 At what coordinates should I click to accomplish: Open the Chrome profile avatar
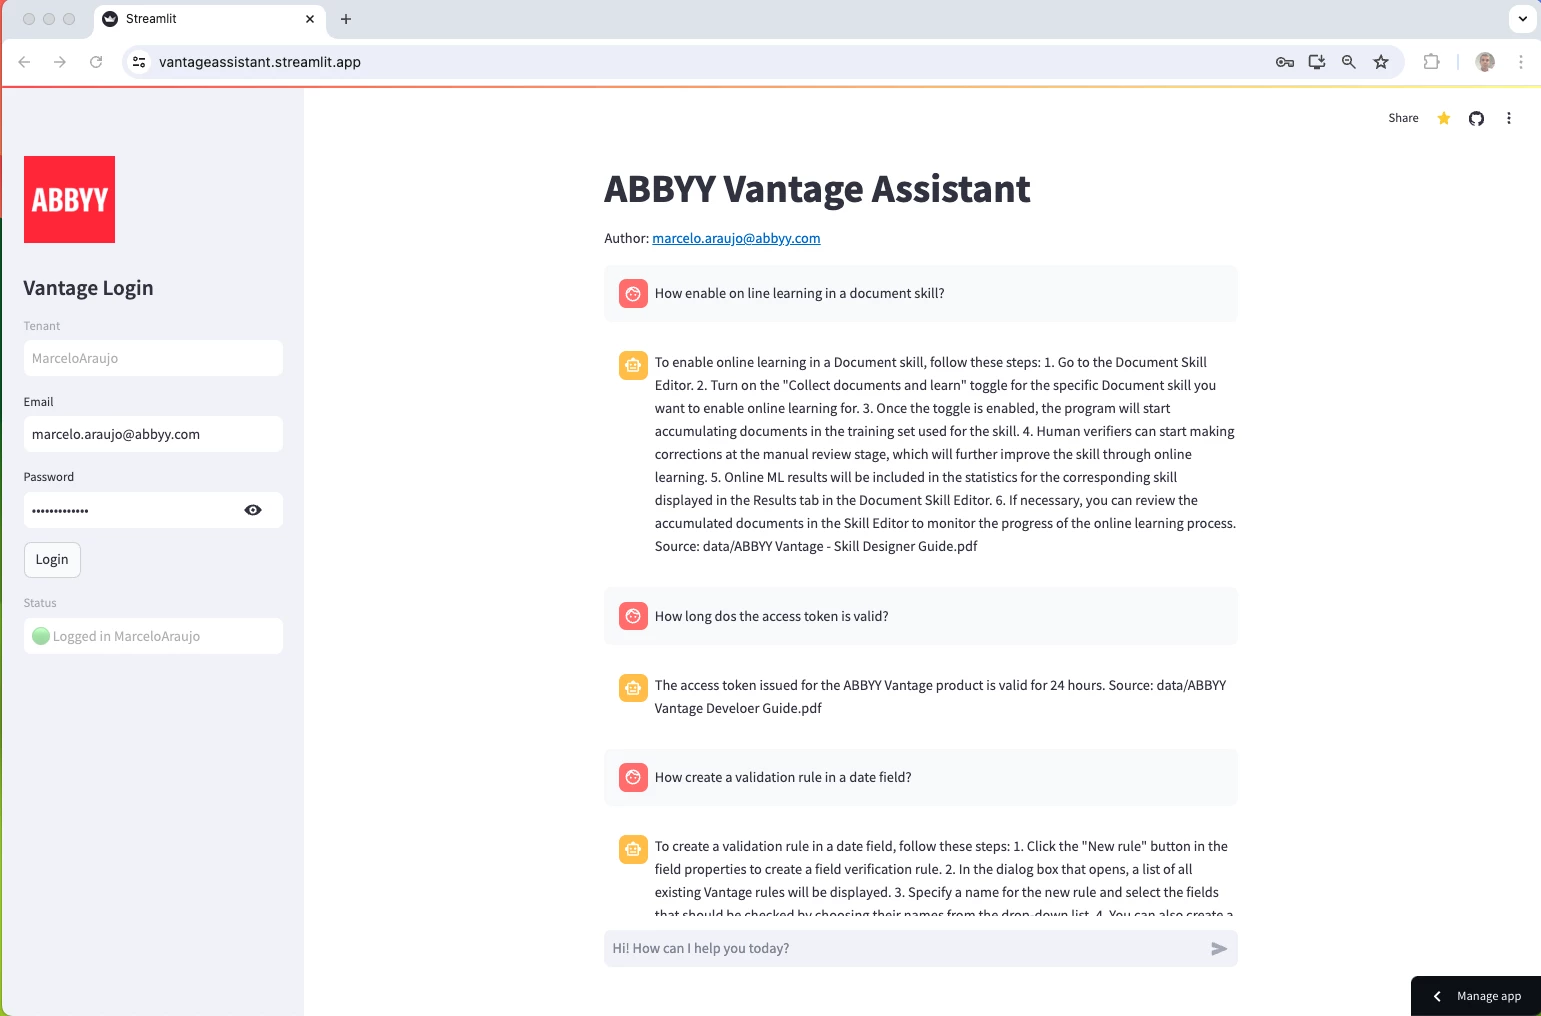[1485, 62]
